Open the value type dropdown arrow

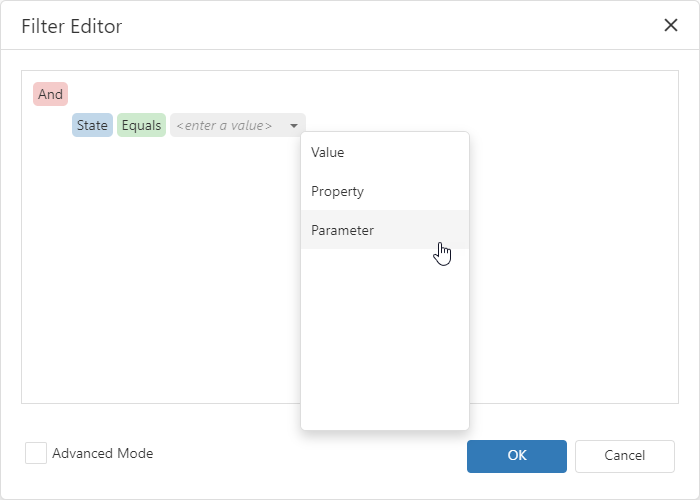(294, 125)
